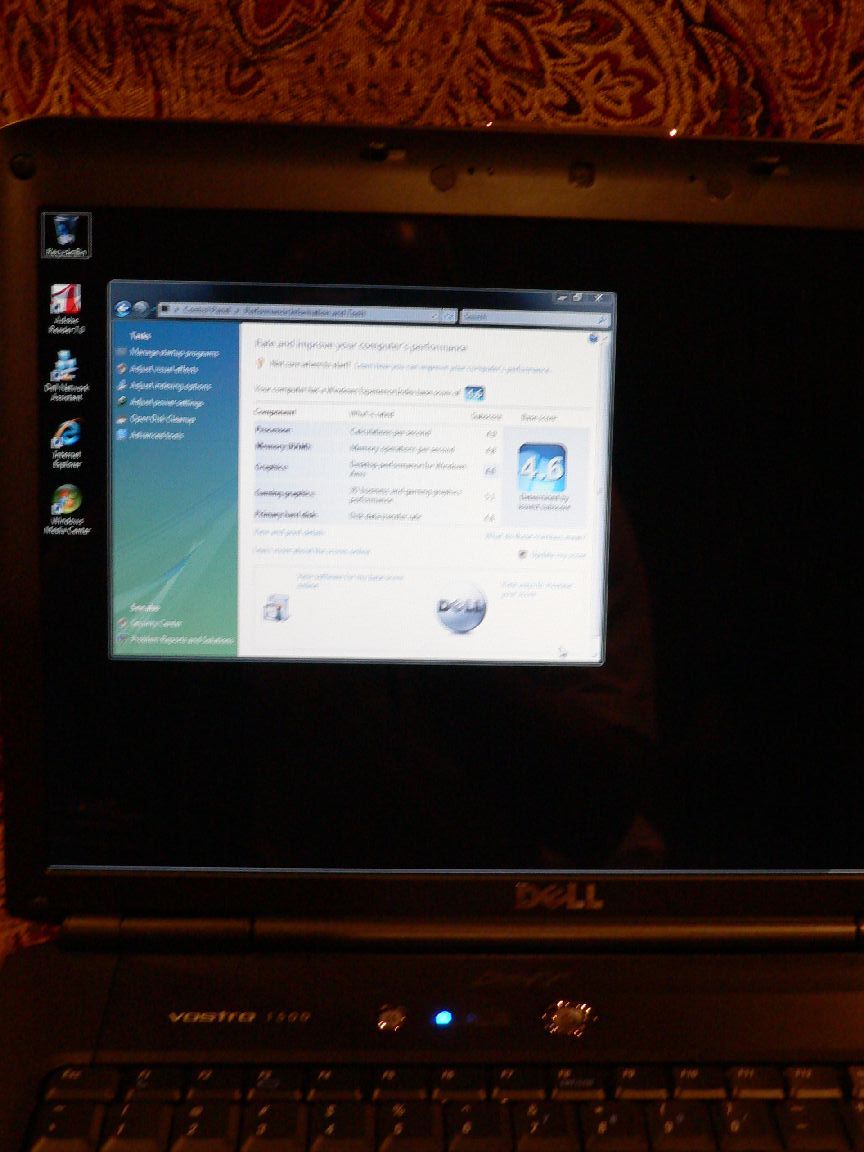
Task: Click the Refresh button beside the address bar
Action: [449, 317]
